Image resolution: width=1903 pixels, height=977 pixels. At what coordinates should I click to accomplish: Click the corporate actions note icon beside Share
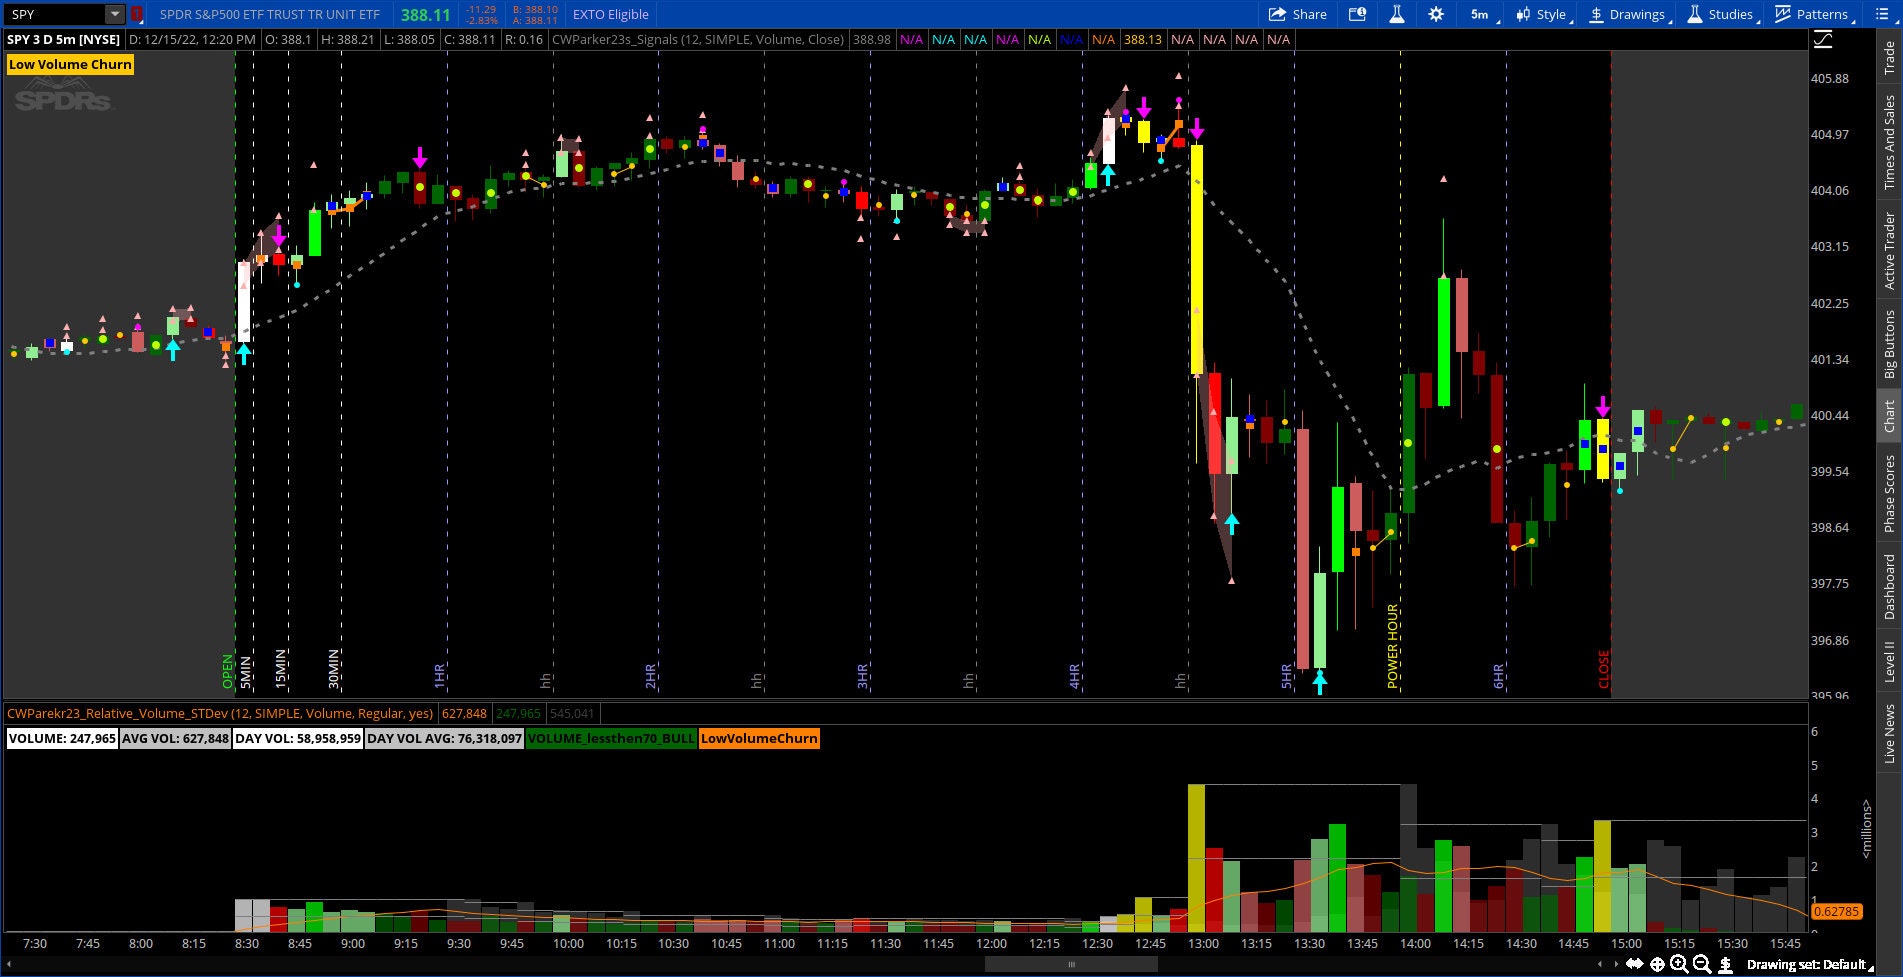pos(1356,14)
